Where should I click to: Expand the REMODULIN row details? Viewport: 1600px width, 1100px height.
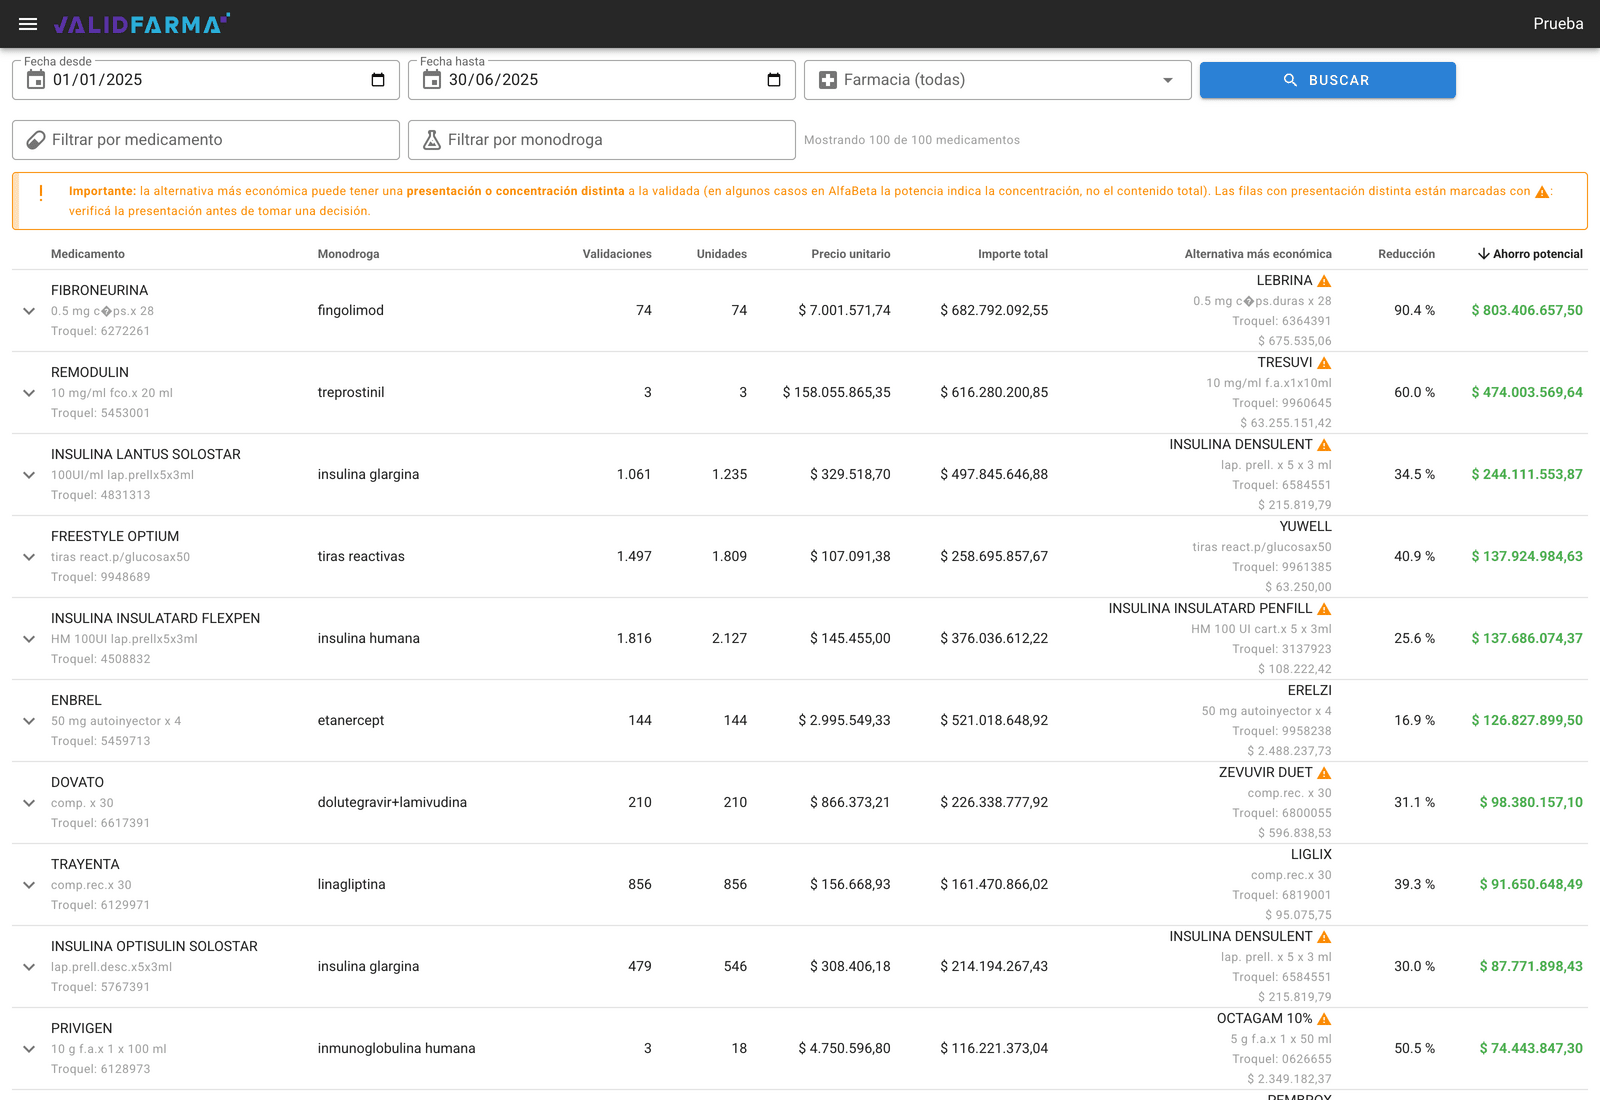(x=29, y=393)
